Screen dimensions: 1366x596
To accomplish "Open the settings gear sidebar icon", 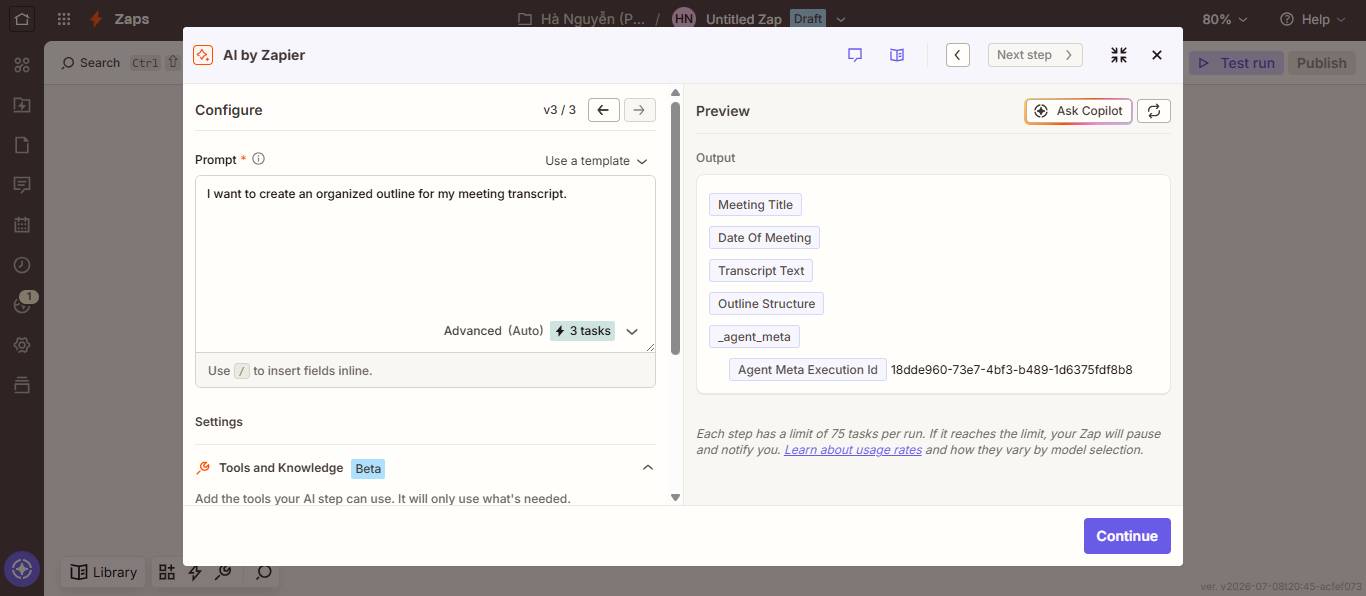I will (21, 345).
